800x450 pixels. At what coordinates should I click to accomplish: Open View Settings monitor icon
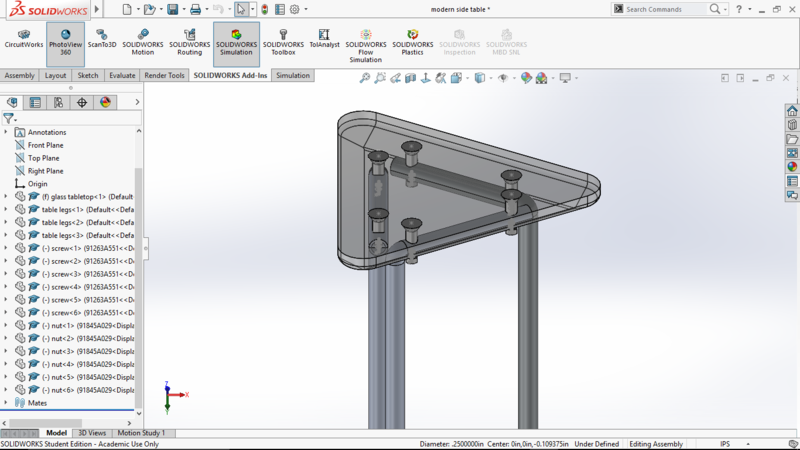pyautogui.click(x=565, y=78)
